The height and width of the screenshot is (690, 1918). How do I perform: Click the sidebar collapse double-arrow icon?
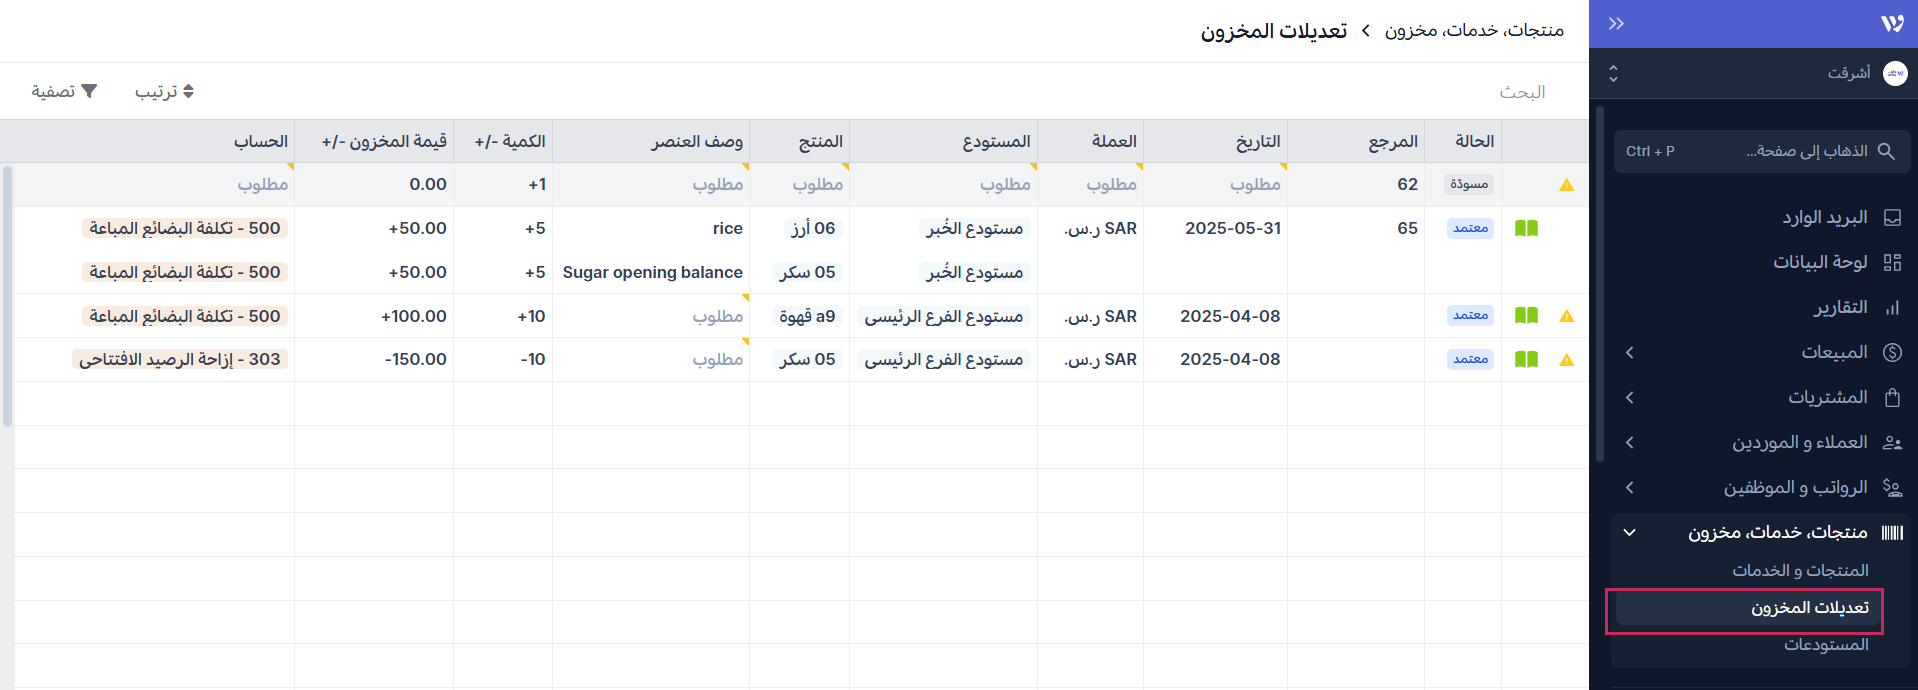tap(1616, 24)
